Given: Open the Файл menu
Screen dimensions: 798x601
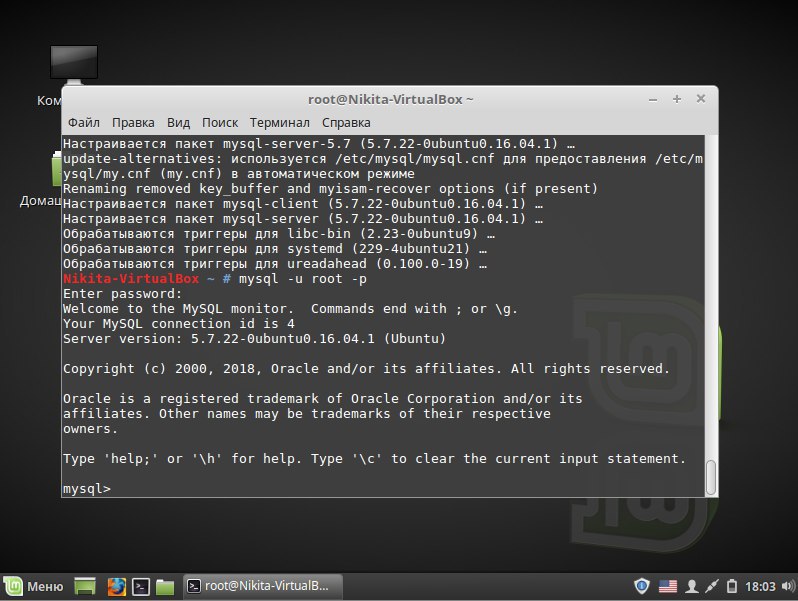Looking at the screenshot, I should [84, 123].
